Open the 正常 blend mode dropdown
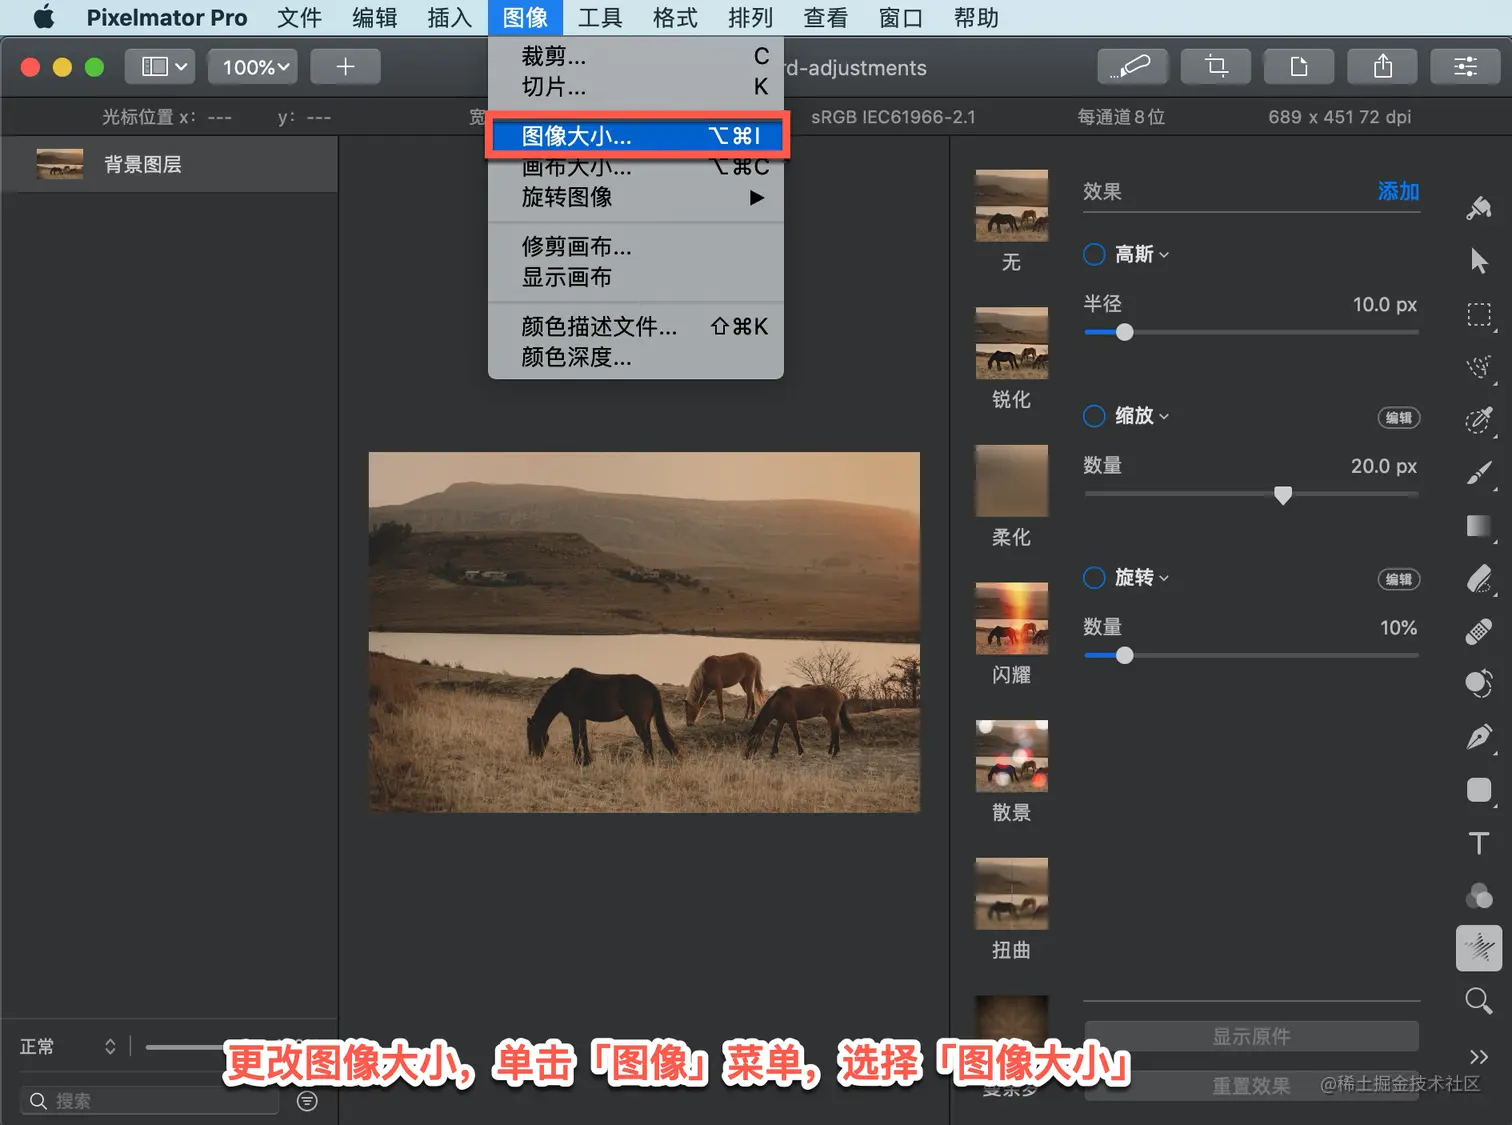This screenshot has height=1125, width=1512. [x=68, y=1046]
